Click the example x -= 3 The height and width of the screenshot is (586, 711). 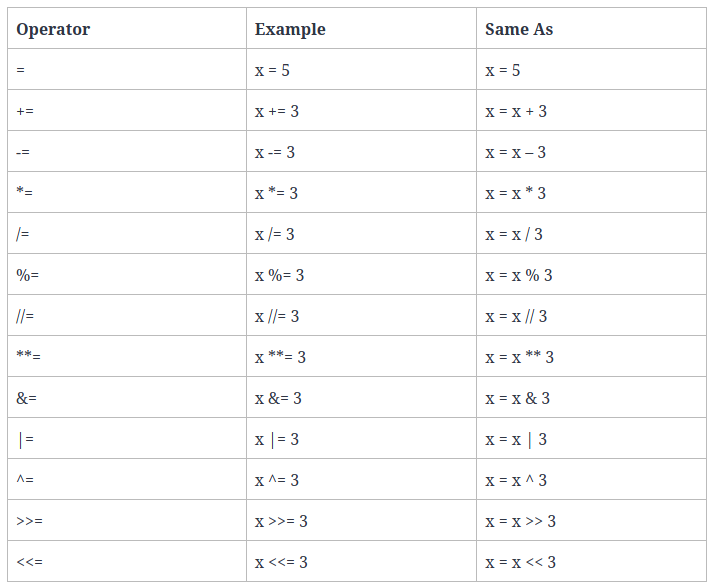point(275,152)
